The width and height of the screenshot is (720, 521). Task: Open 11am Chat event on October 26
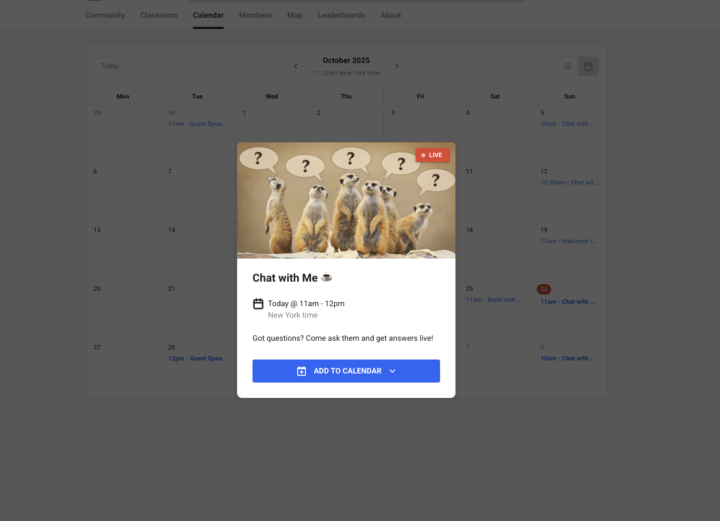tap(567, 302)
